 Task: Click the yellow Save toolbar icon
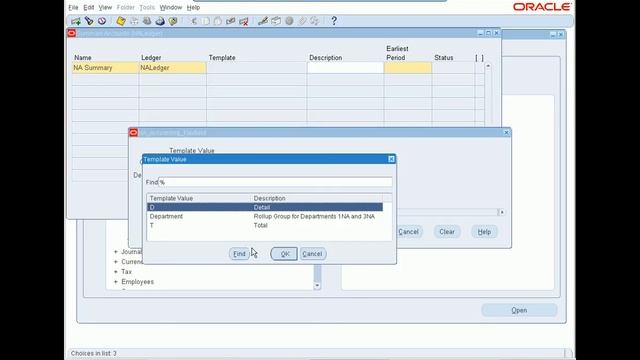coord(121,21)
